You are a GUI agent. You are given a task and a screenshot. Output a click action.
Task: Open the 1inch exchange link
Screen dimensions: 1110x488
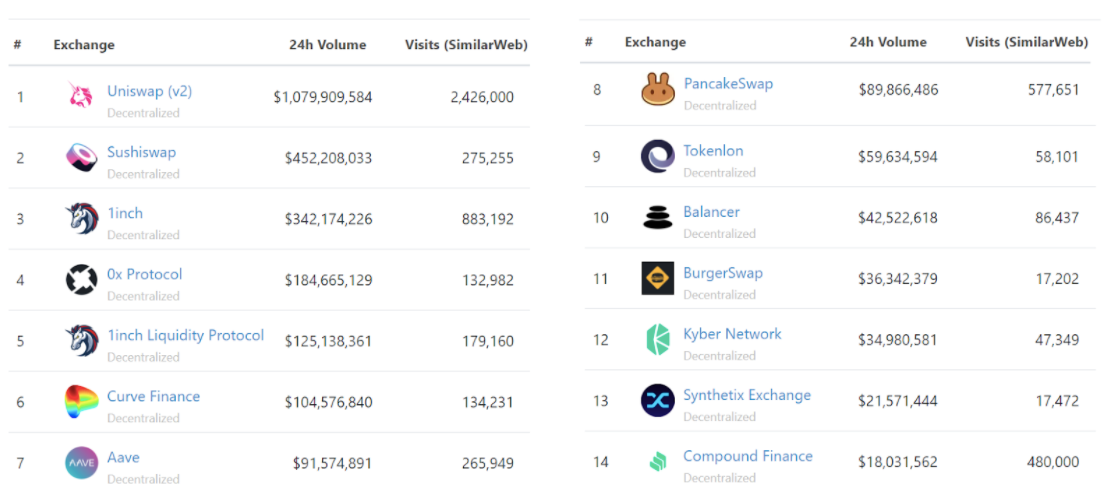(125, 213)
